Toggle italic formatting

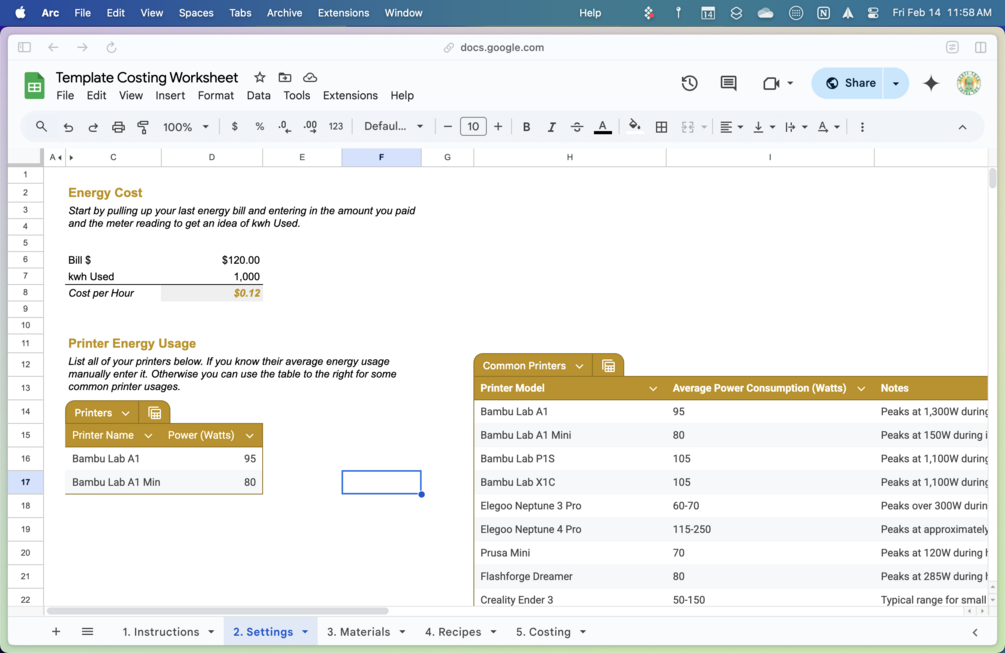coord(551,127)
